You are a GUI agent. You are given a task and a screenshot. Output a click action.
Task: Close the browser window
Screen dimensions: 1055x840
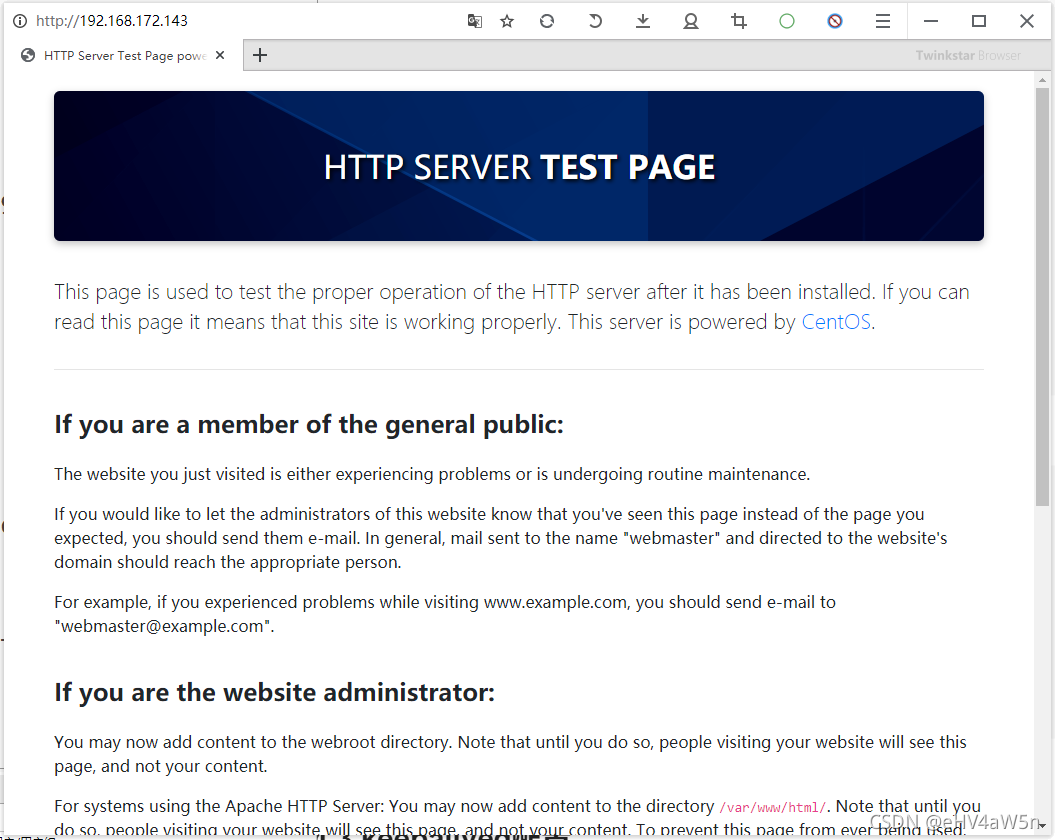(1027, 21)
